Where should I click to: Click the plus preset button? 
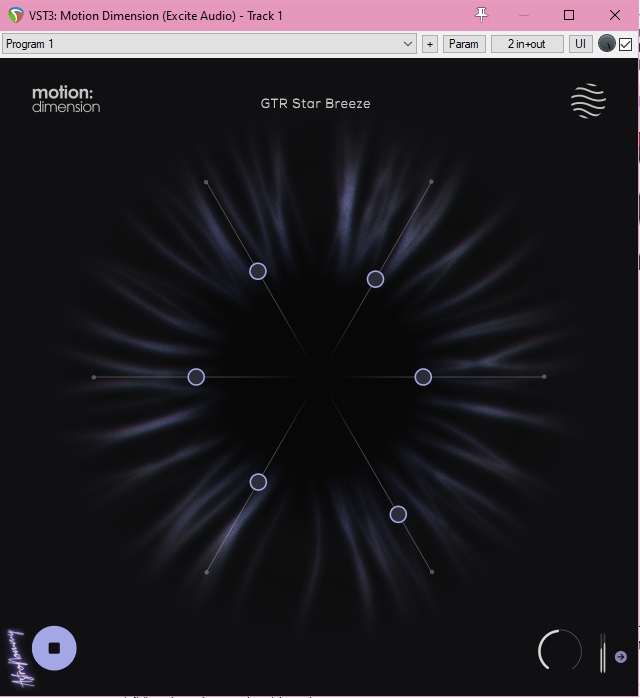pyautogui.click(x=429, y=44)
